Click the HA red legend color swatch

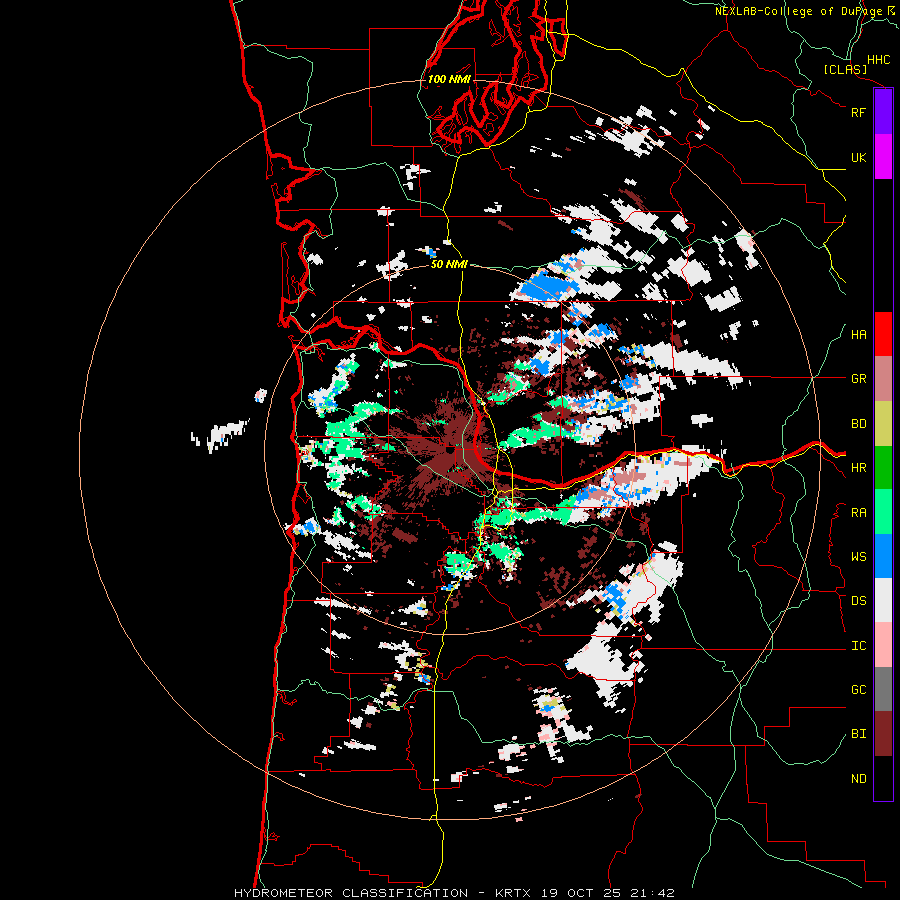tap(883, 334)
